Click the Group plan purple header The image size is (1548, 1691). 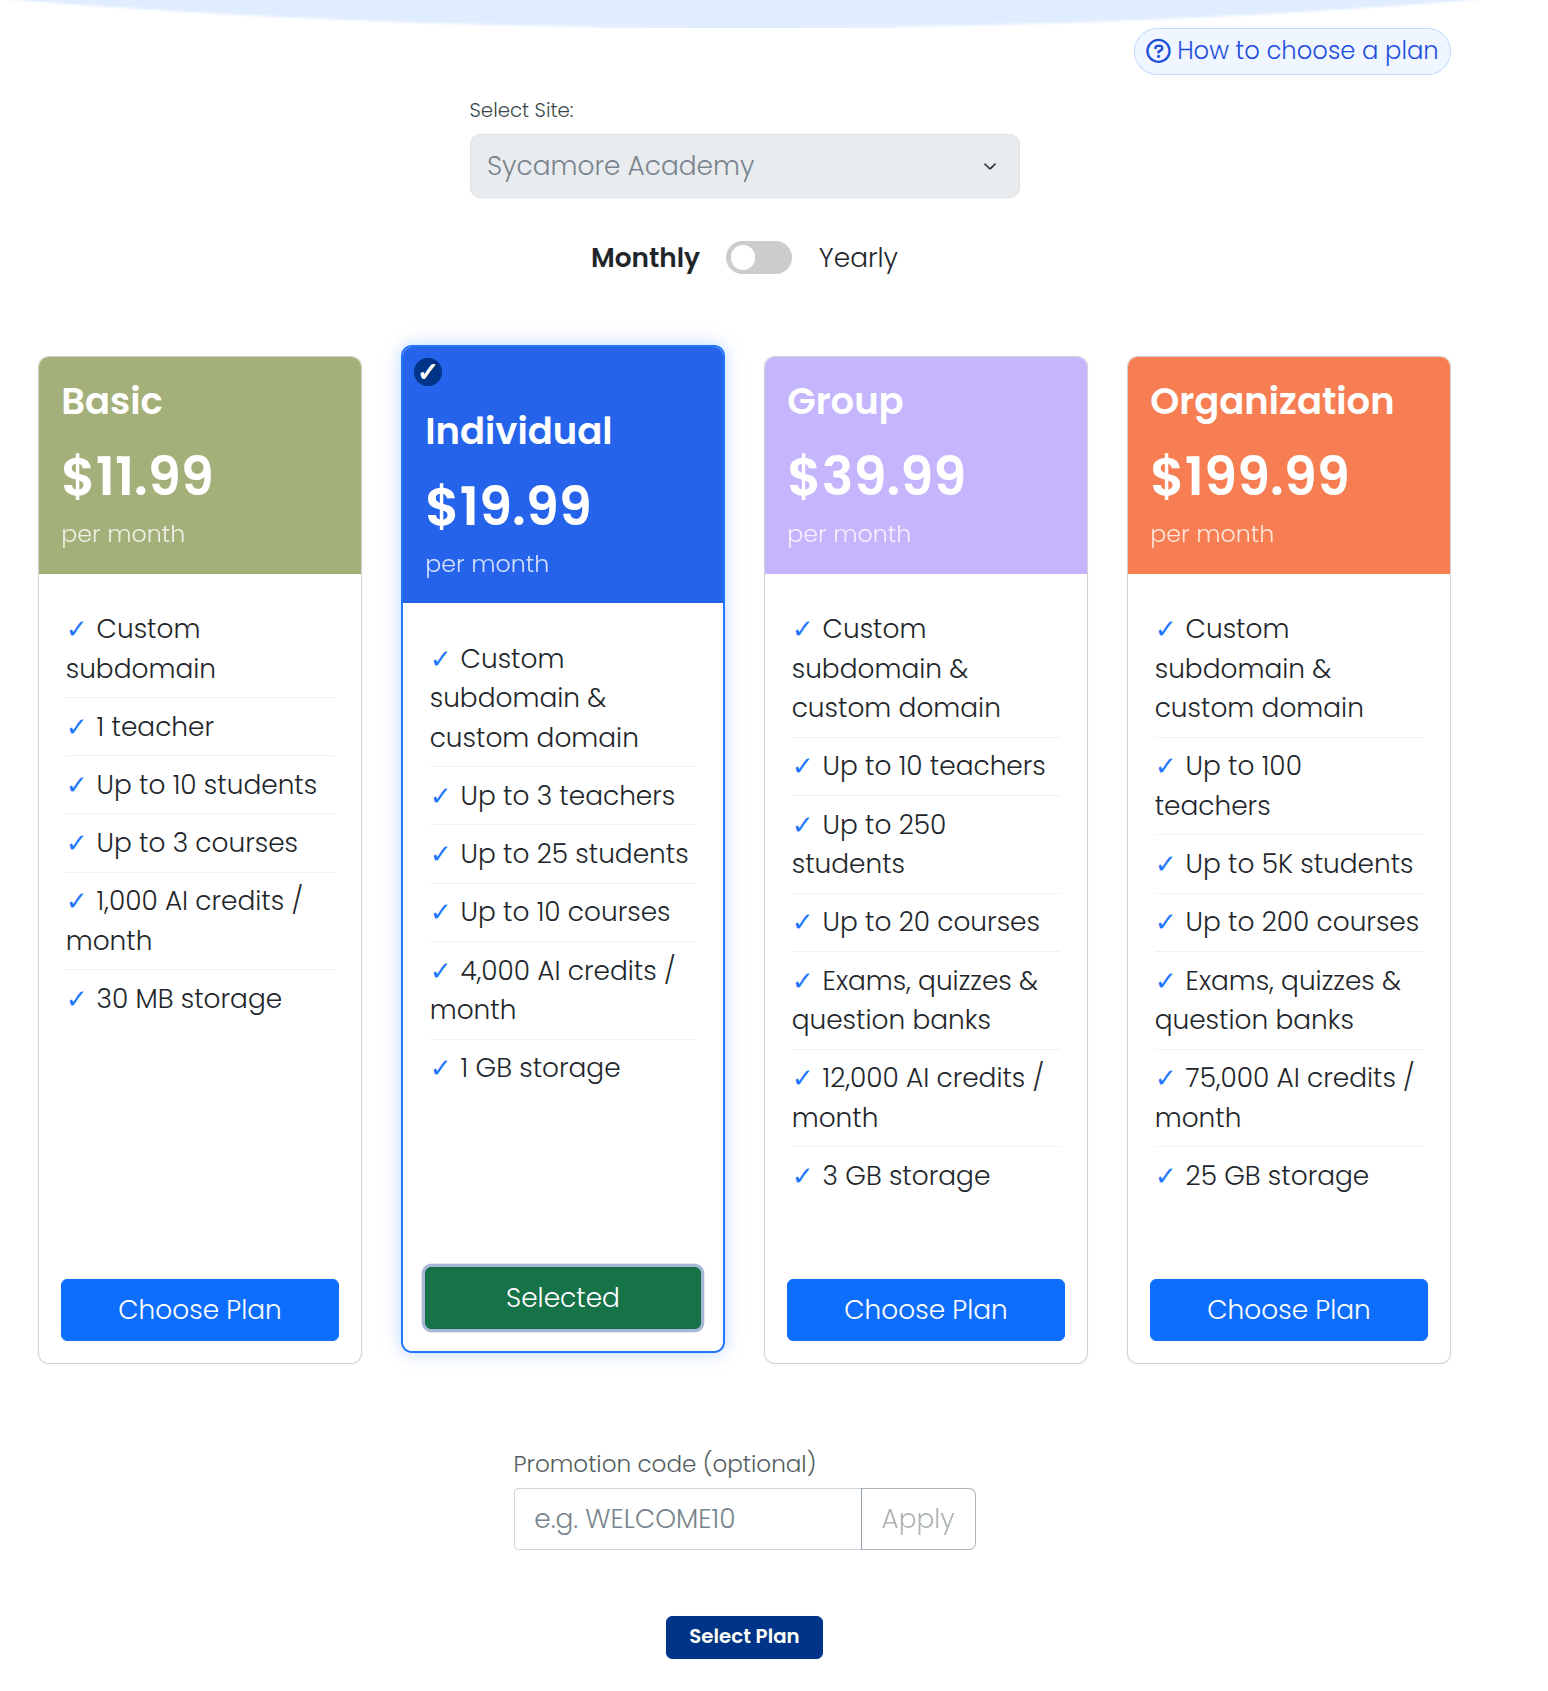point(926,465)
